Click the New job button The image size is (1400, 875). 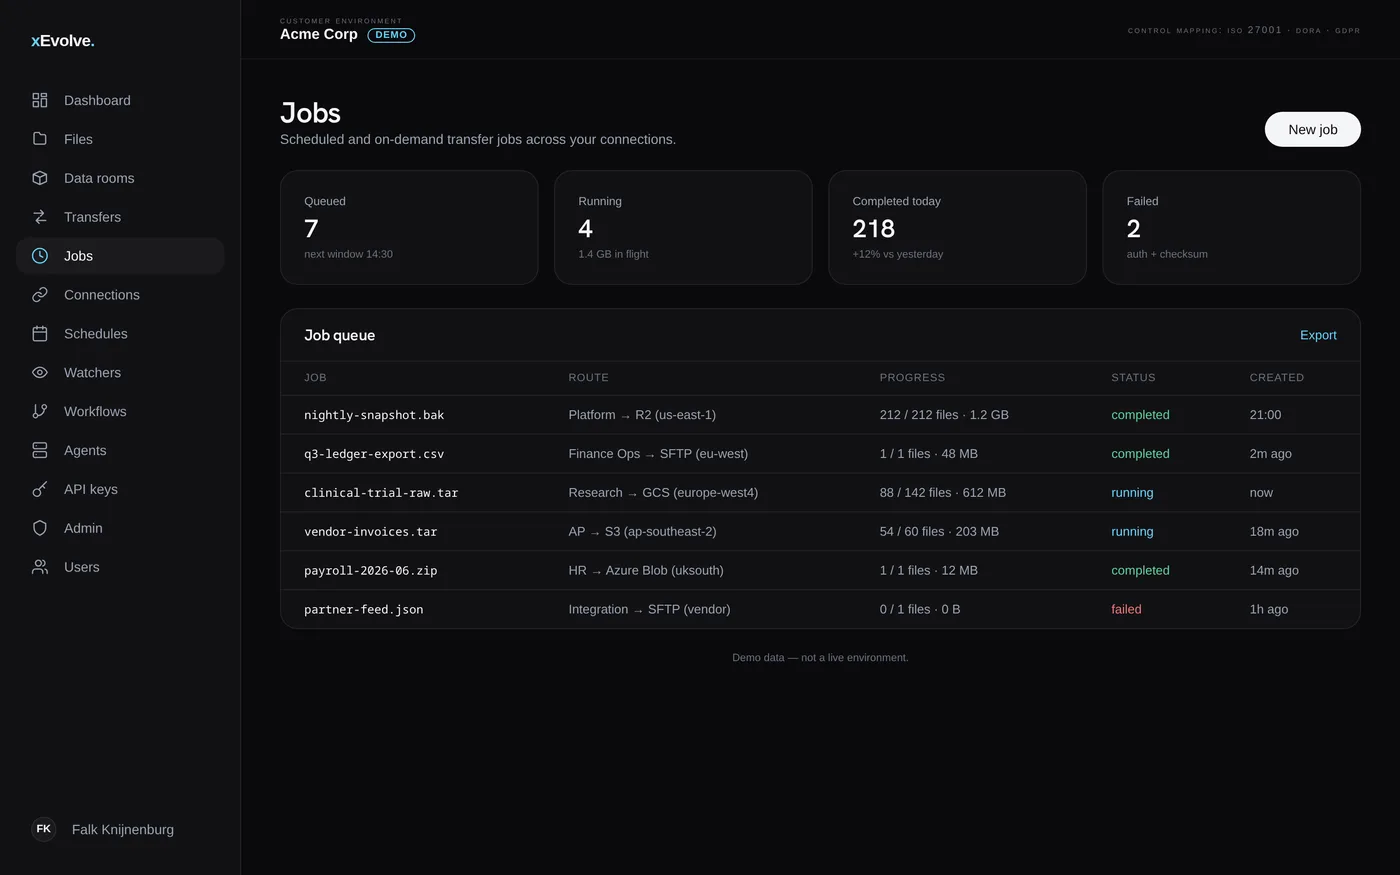tap(1312, 129)
